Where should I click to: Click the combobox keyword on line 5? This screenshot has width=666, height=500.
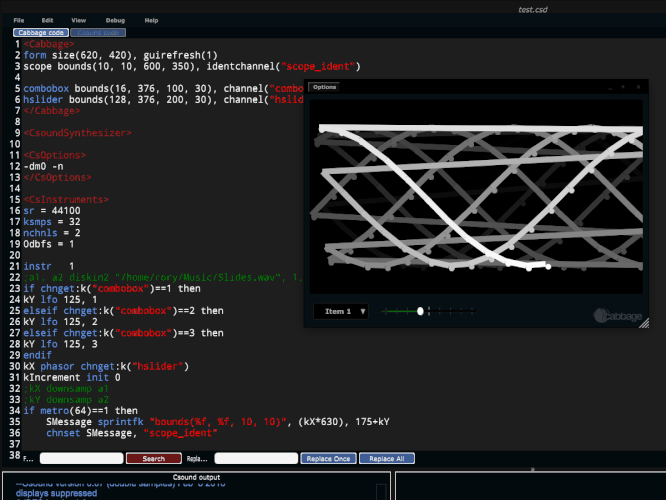(x=46, y=88)
